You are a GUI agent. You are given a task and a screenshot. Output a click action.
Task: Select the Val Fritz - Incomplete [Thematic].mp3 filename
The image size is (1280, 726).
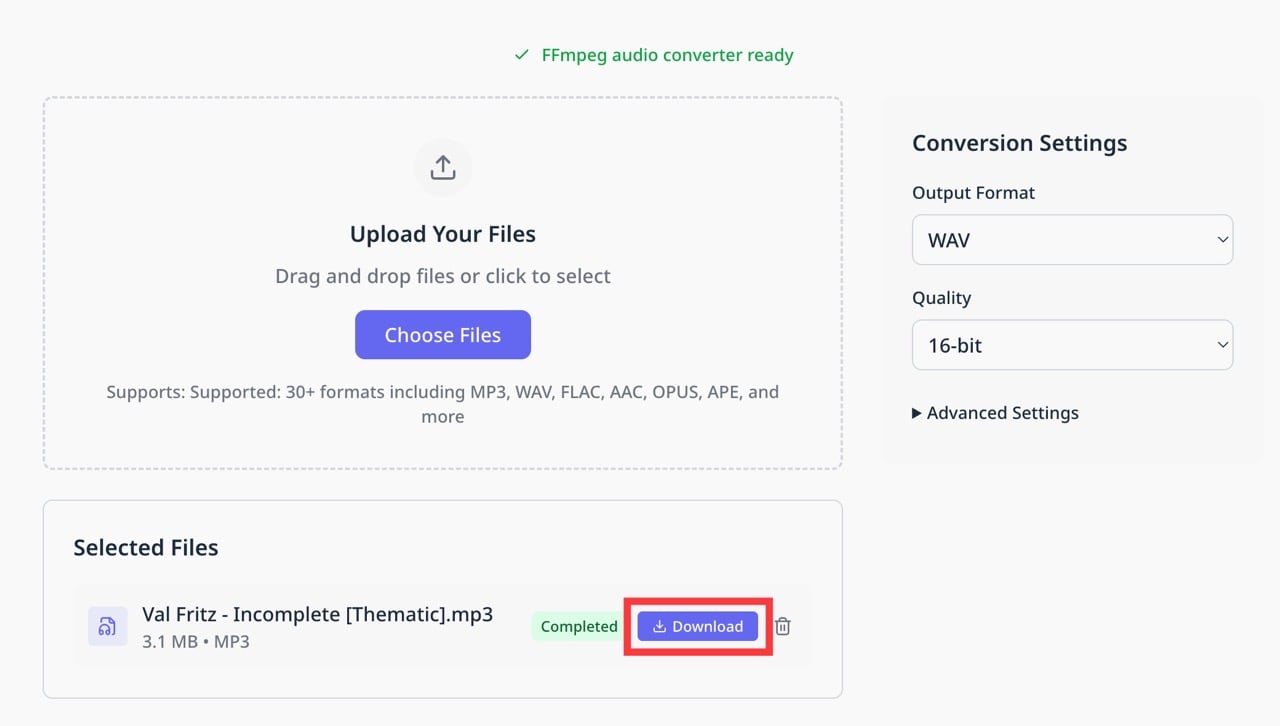[x=317, y=614]
